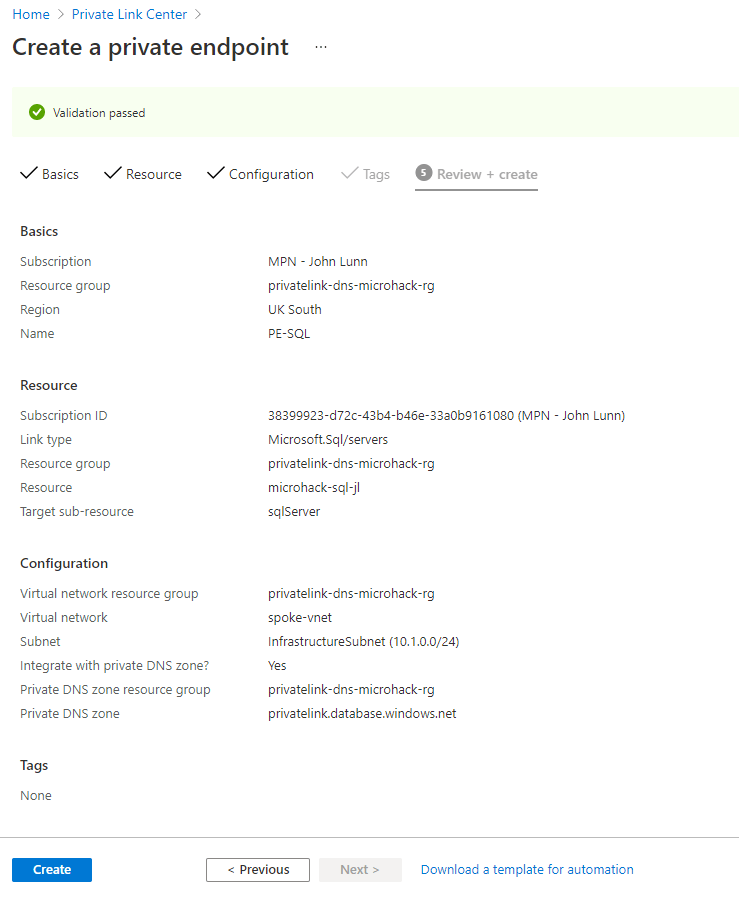Open Private Link Center breadcrumb

click(129, 14)
